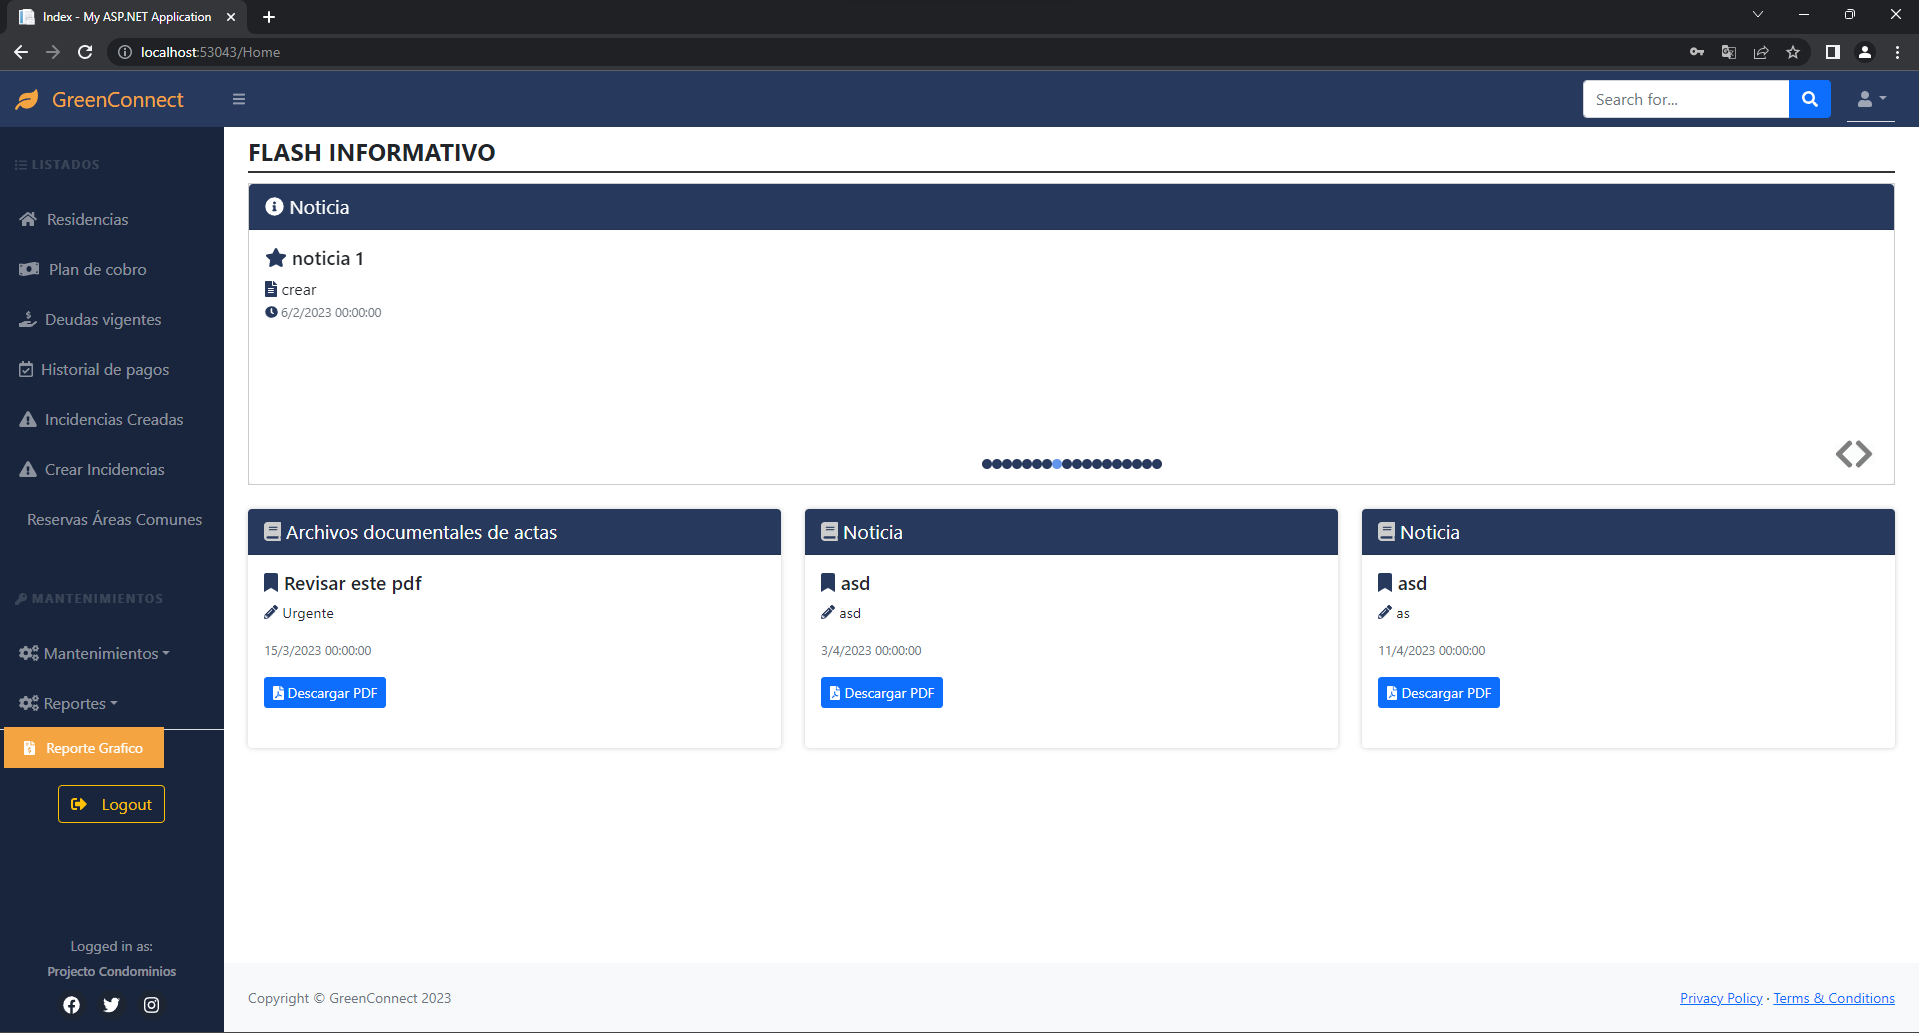Click the clock icon beside 6/2/2023
This screenshot has height=1033, width=1919.
(271, 312)
